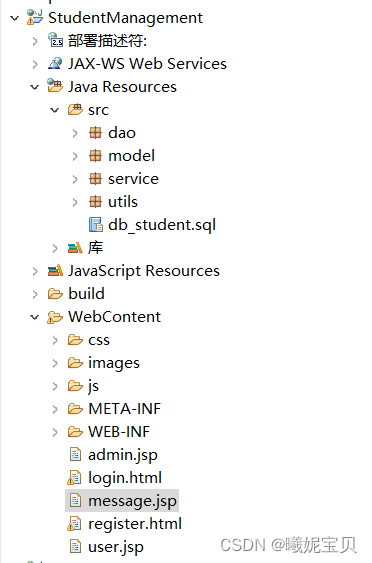Image resolution: width=372 pixels, height=563 pixels.
Task: Select the 'user.jsp' file name
Action: [116, 547]
